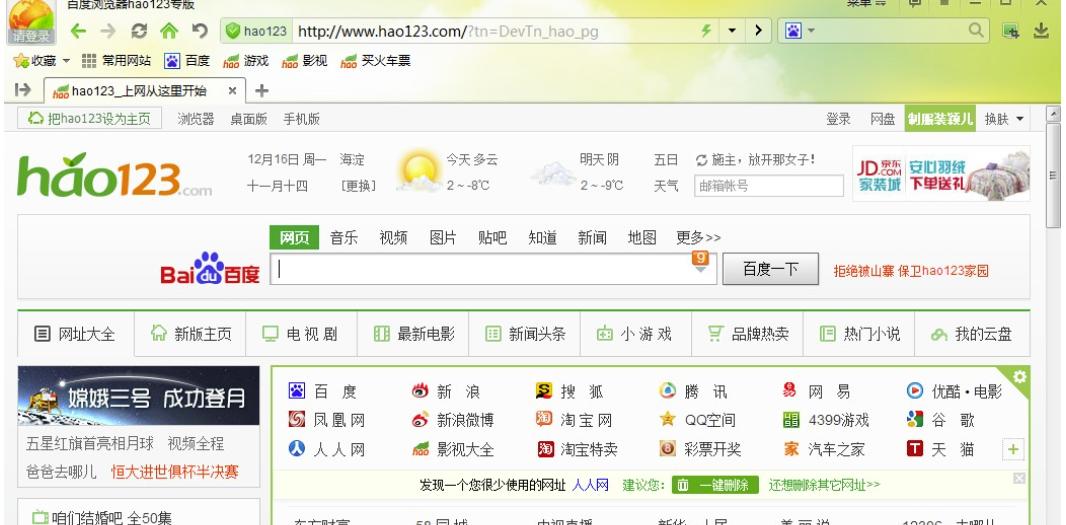Click the lightning speed mode icon
Screen dimensions: 1066x525
(x=706, y=31)
